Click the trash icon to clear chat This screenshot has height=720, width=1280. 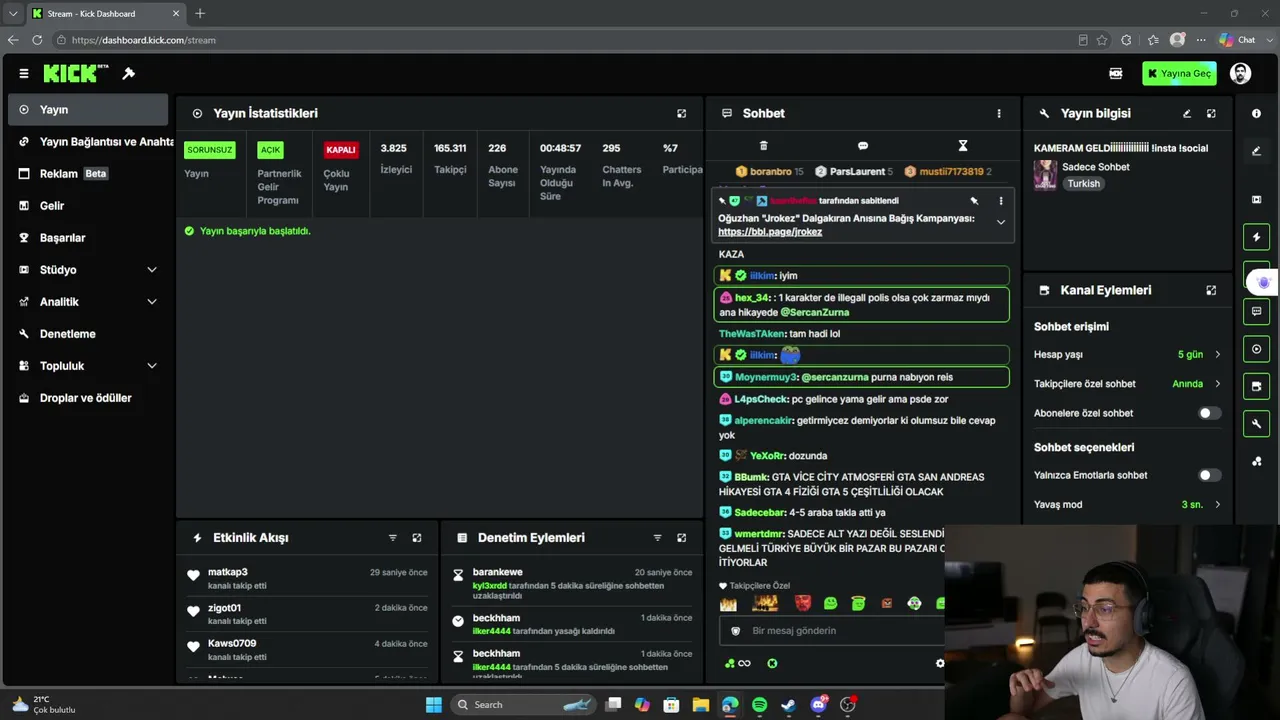click(x=764, y=146)
